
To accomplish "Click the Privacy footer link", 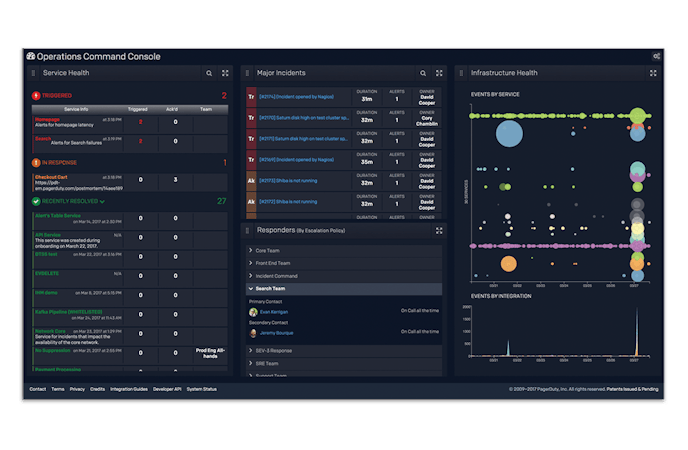I will tap(77, 389).
